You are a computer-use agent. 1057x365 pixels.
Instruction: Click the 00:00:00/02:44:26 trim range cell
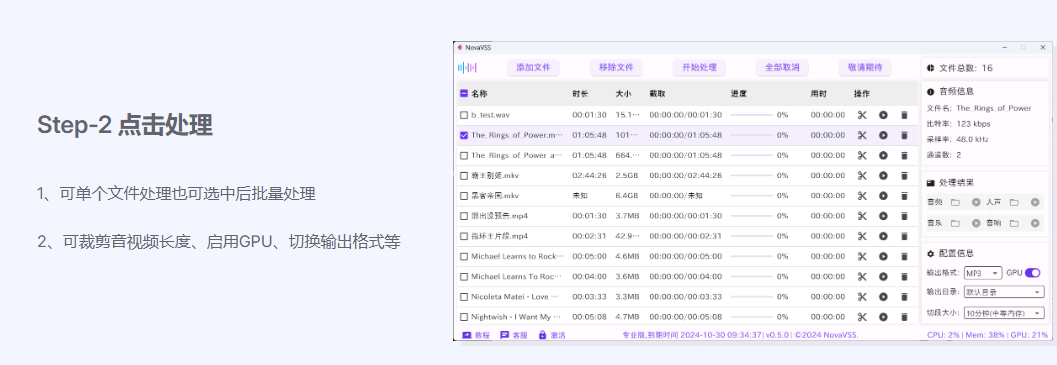[686, 175]
